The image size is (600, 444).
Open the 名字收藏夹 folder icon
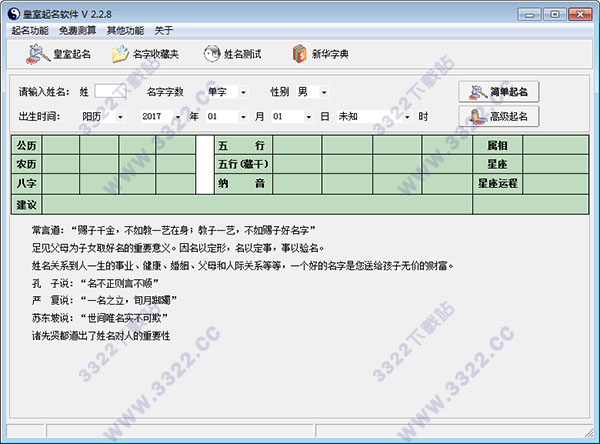click(120, 54)
